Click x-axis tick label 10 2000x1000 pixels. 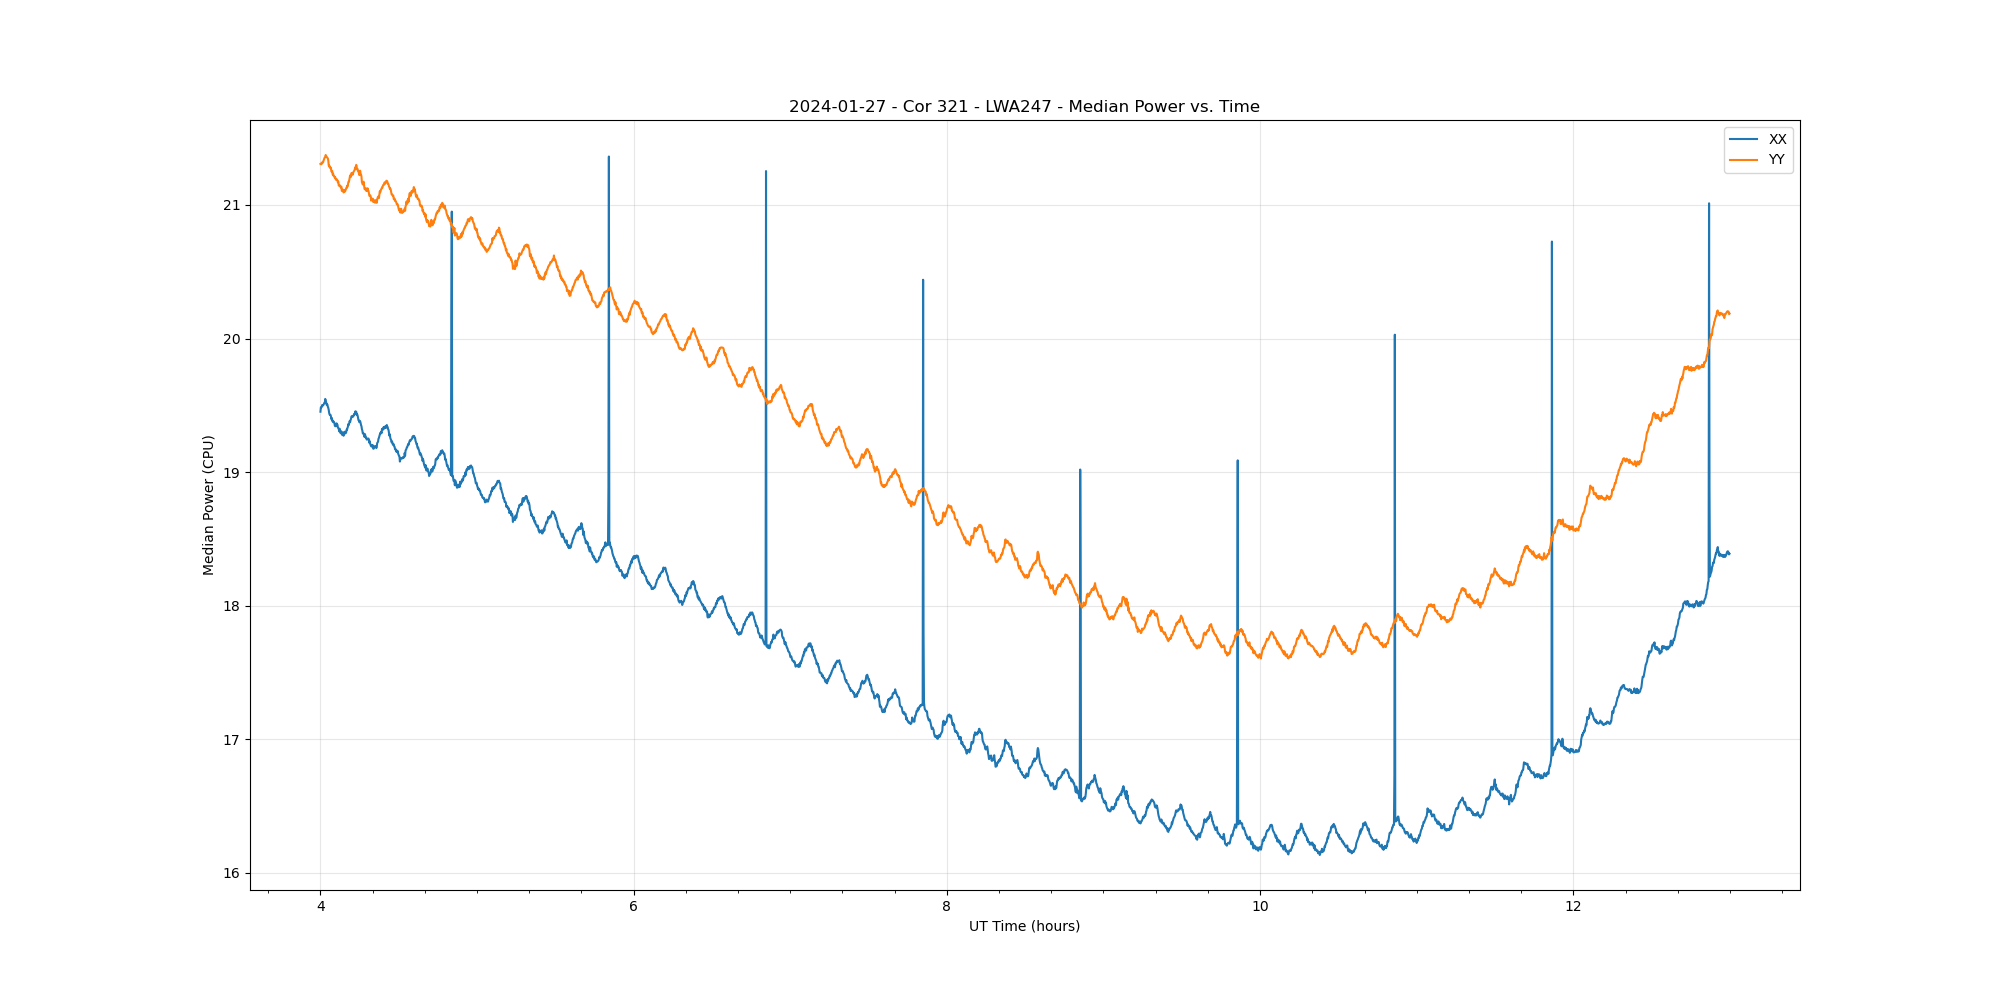1260,907
